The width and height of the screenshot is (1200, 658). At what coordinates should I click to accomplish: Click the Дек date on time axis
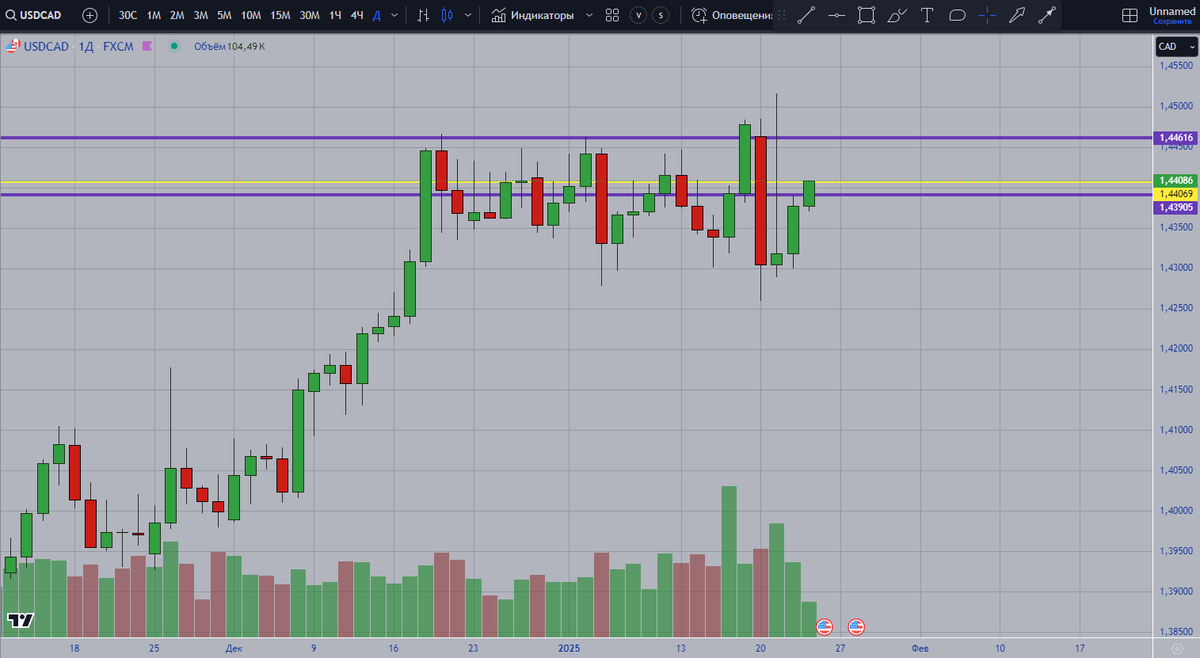coord(233,648)
